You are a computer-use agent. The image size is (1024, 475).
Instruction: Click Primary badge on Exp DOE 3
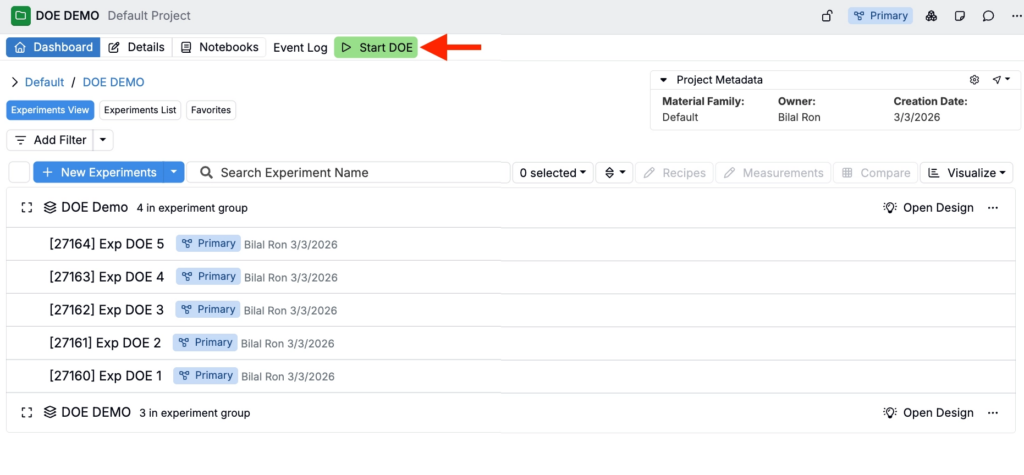(x=208, y=309)
